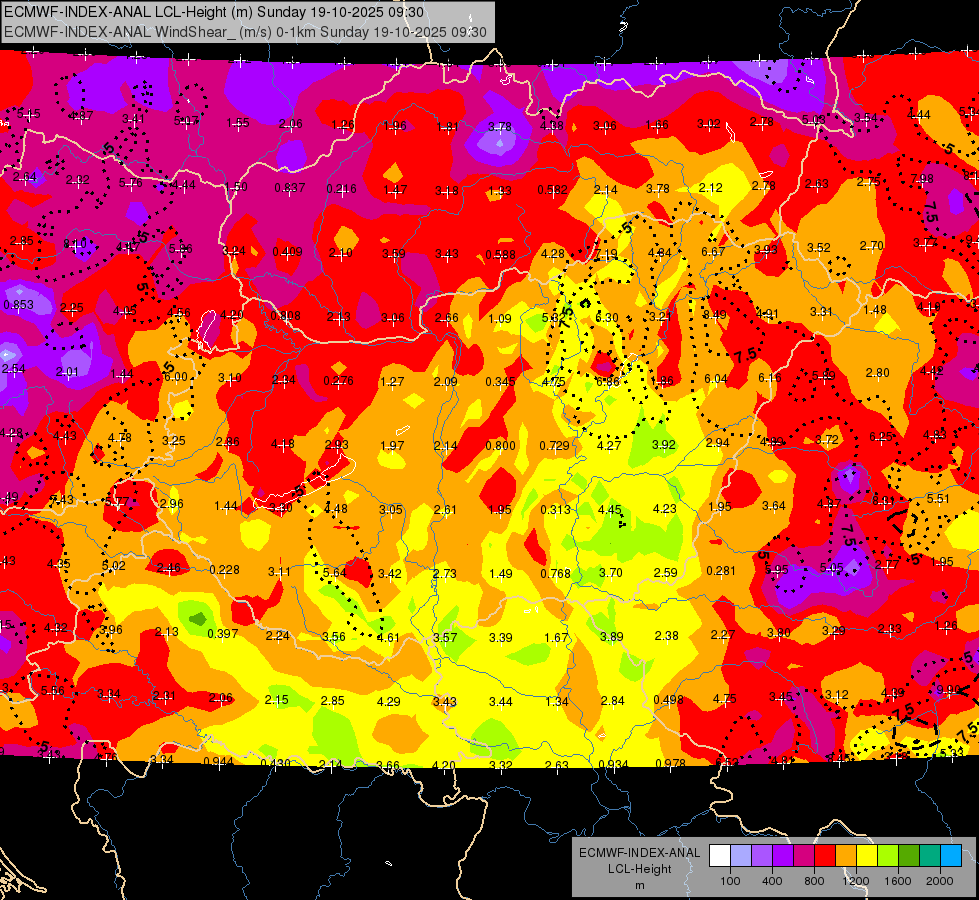
Task: Click the WindShear 0-1km title line
Action: pos(245,32)
